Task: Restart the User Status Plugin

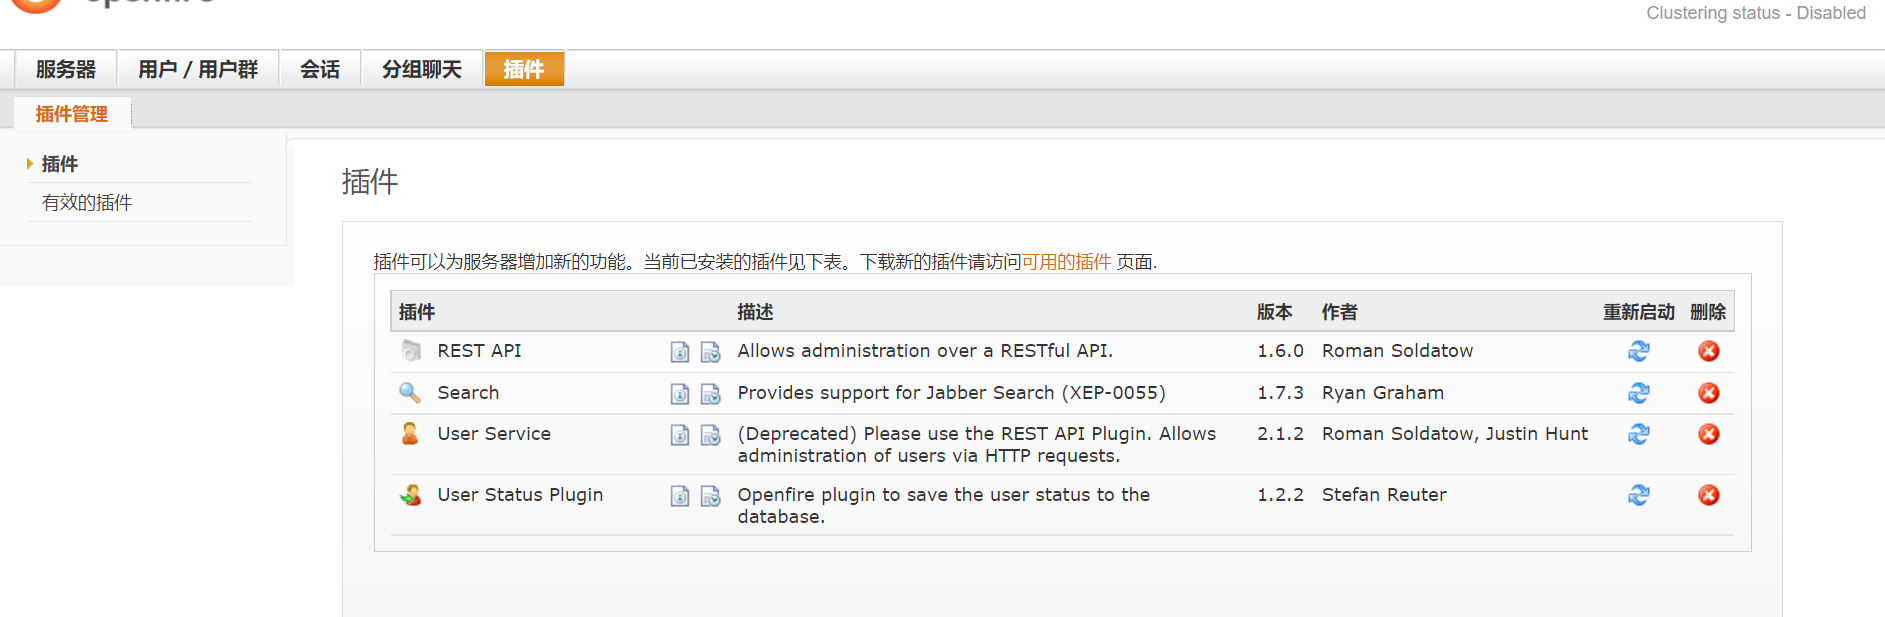Action: tap(1638, 495)
